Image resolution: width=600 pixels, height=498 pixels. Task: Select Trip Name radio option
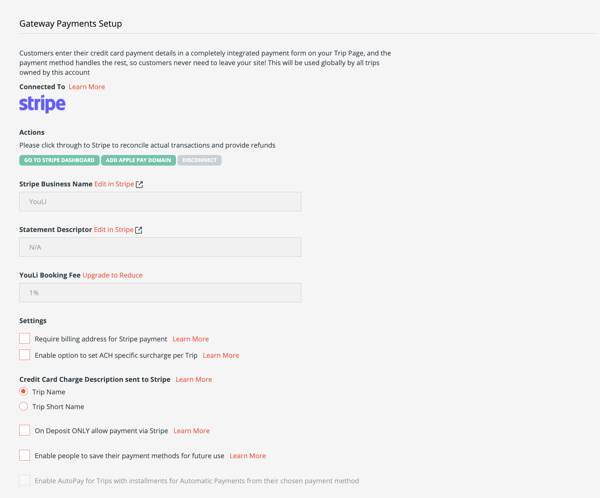23,391
